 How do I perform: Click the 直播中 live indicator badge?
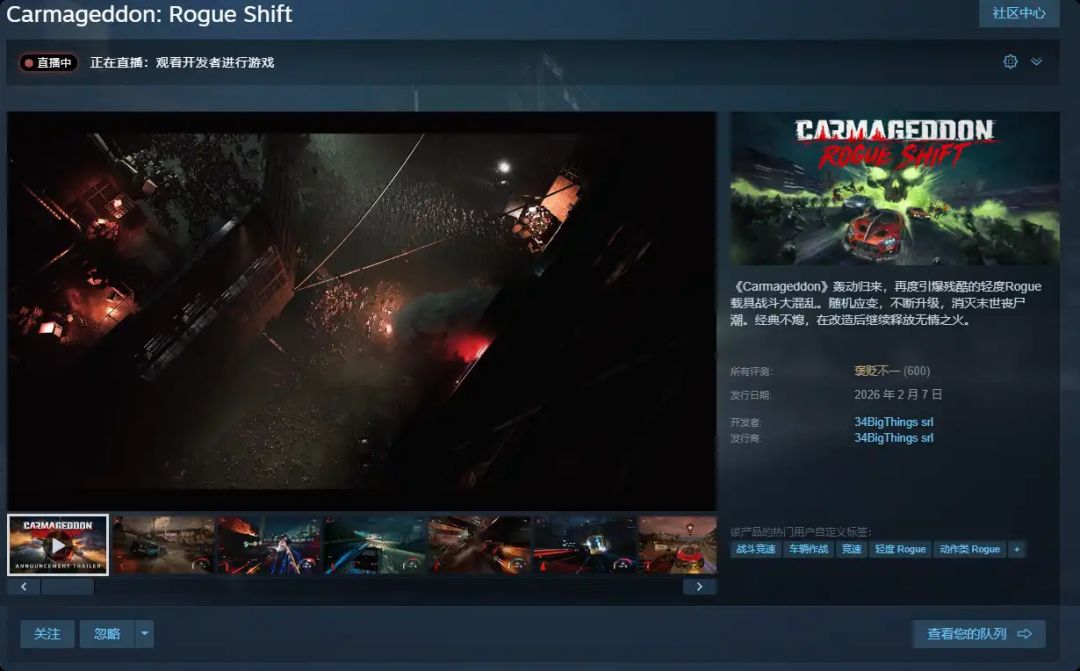click(x=48, y=63)
